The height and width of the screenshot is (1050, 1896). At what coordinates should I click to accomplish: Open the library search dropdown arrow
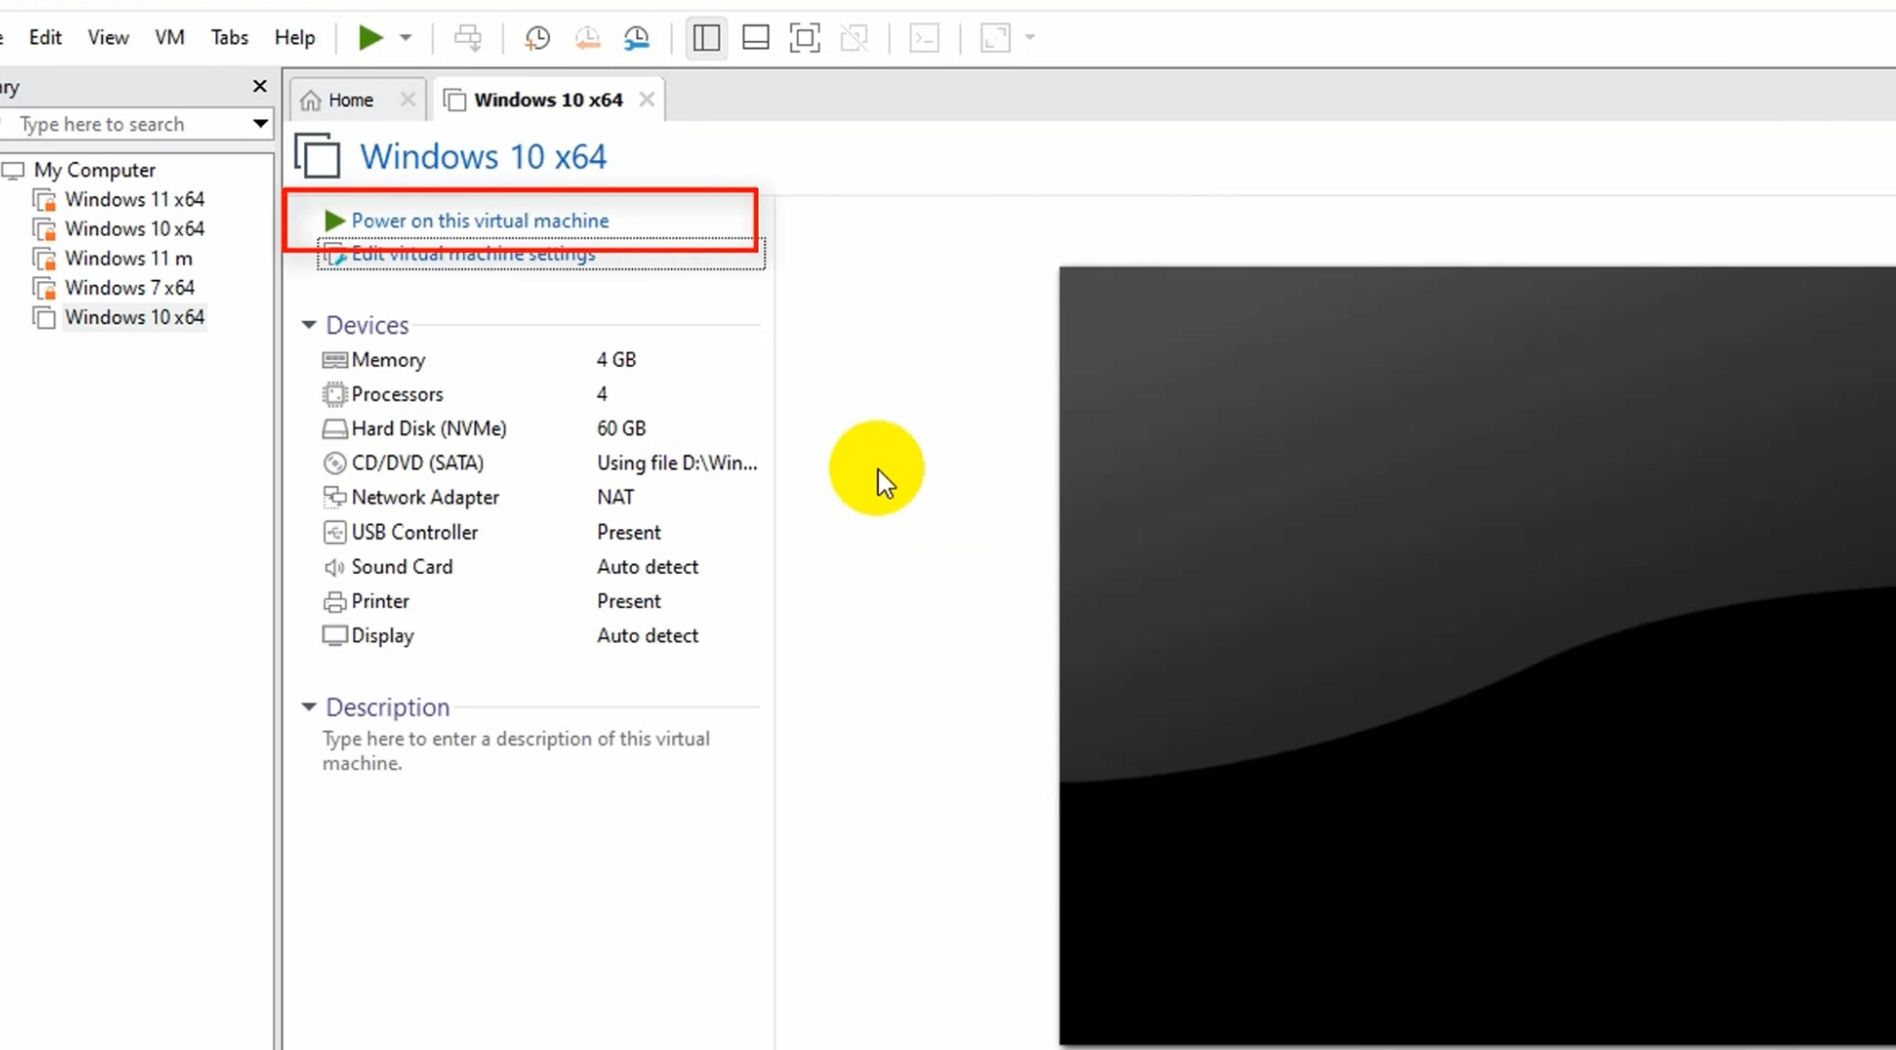tap(260, 124)
